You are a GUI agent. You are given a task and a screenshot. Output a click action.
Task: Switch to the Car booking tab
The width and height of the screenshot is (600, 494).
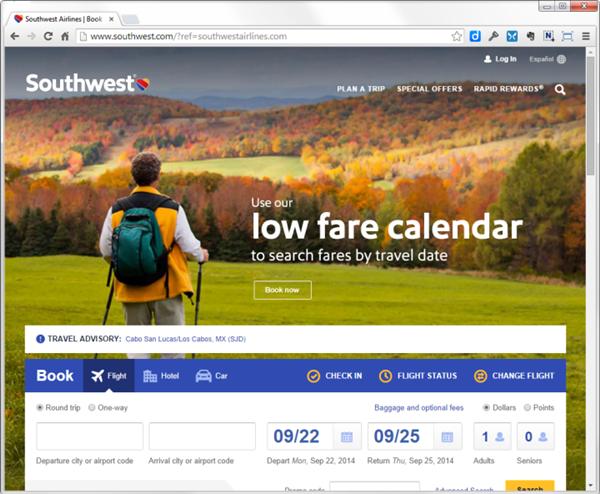(212, 376)
